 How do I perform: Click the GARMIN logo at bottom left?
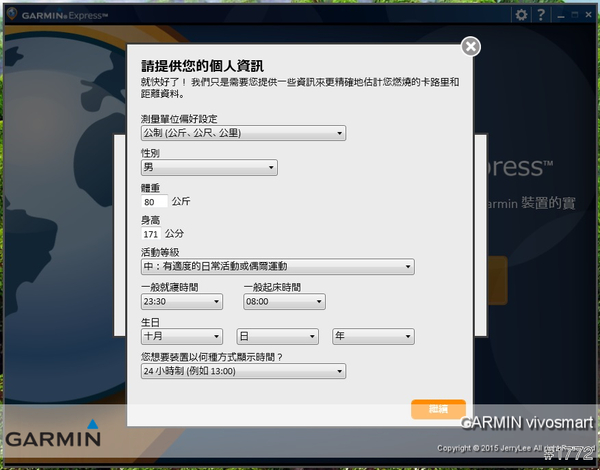(53, 433)
